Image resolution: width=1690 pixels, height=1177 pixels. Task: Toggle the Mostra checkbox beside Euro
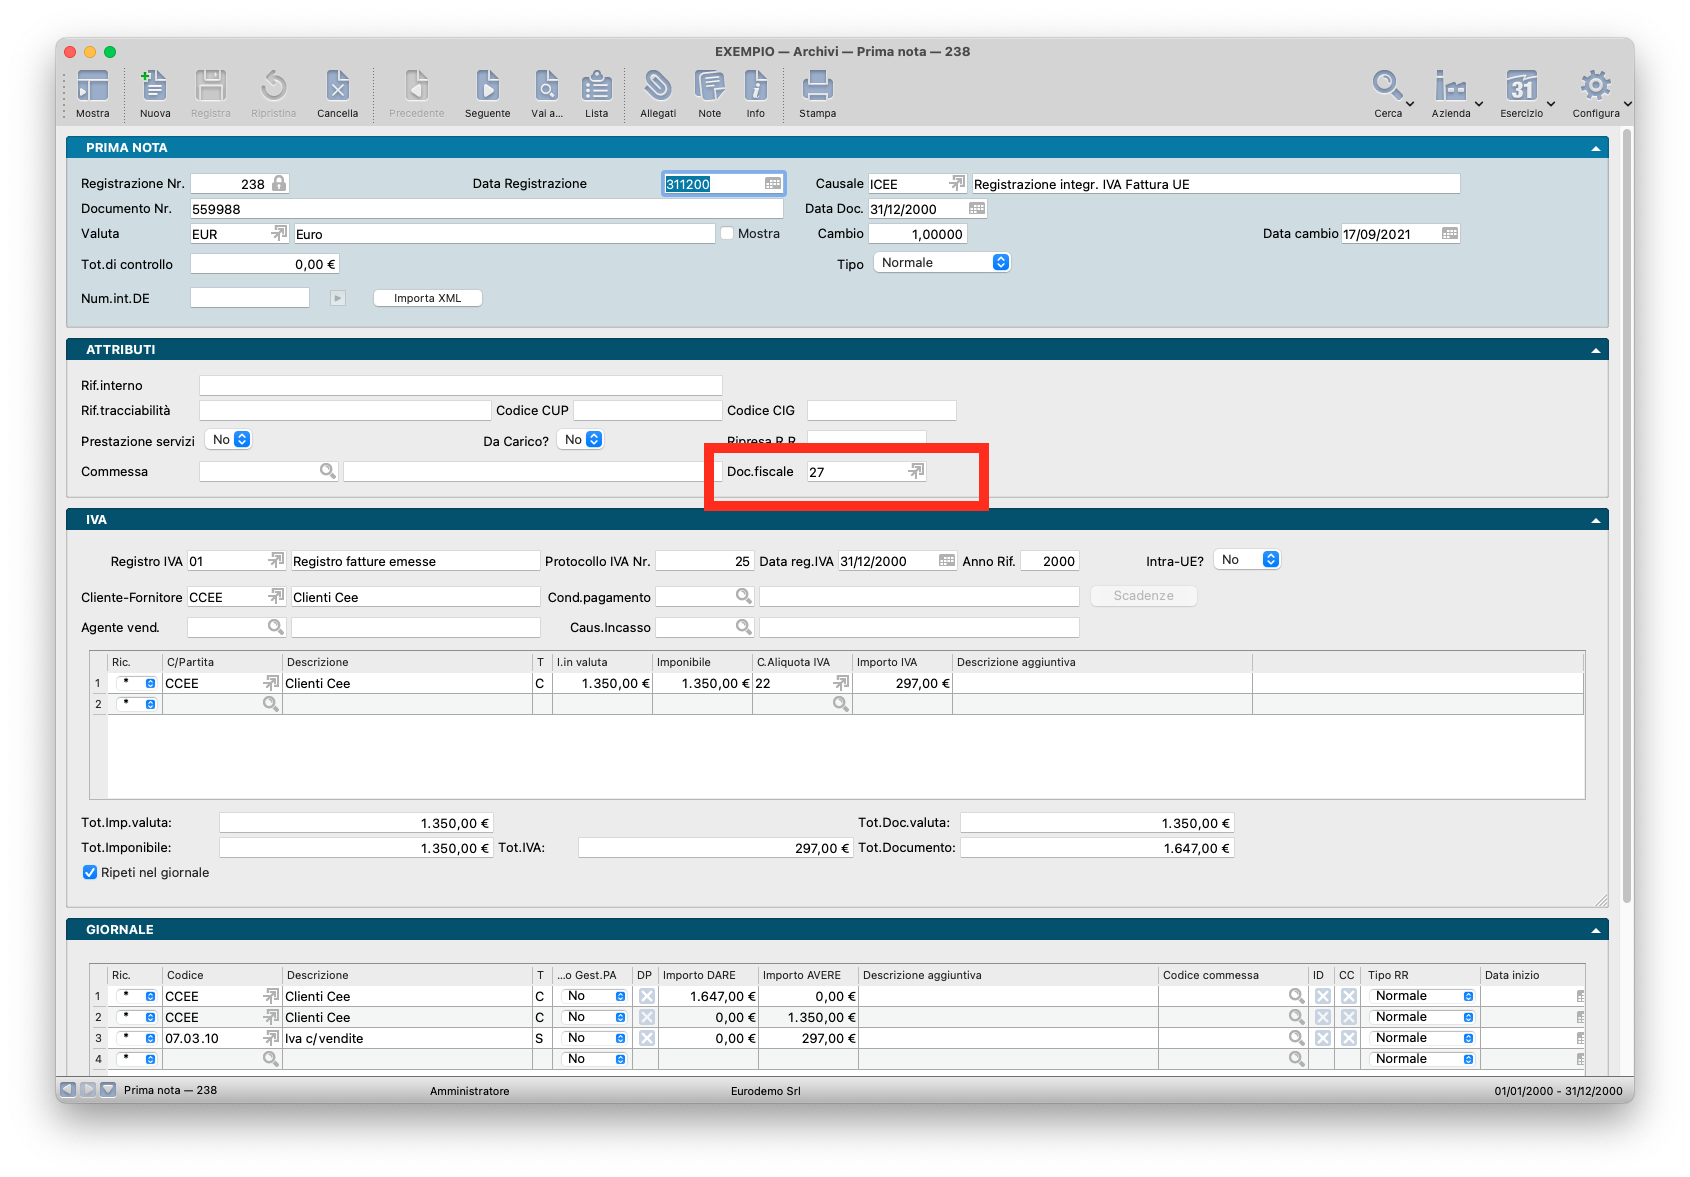[727, 234]
